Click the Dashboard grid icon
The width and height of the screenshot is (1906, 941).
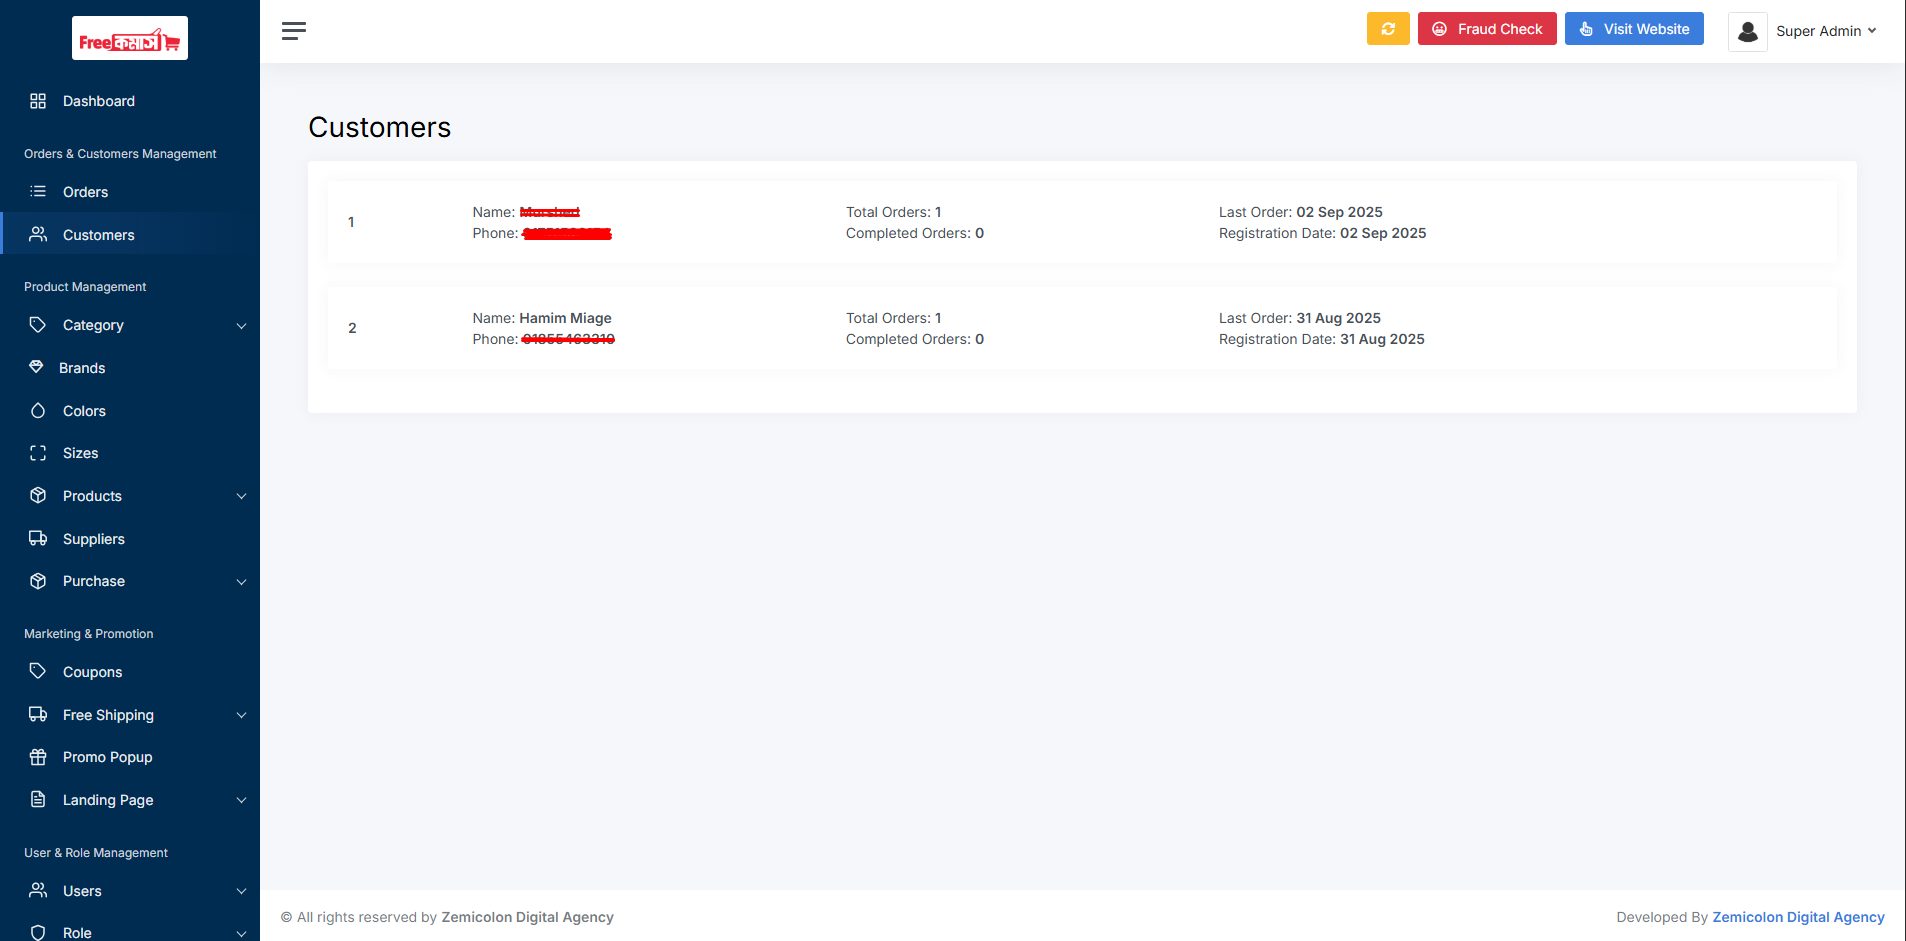click(38, 101)
